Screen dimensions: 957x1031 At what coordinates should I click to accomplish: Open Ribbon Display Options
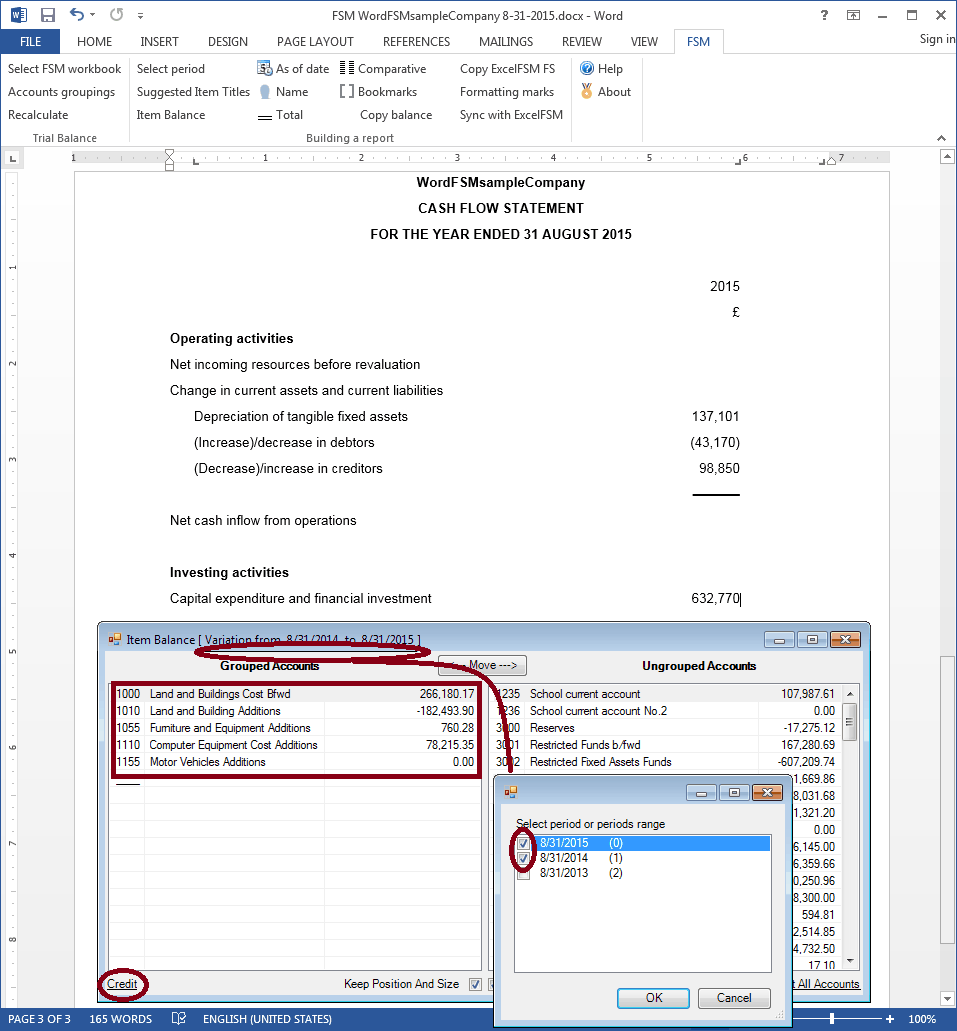pos(853,15)
